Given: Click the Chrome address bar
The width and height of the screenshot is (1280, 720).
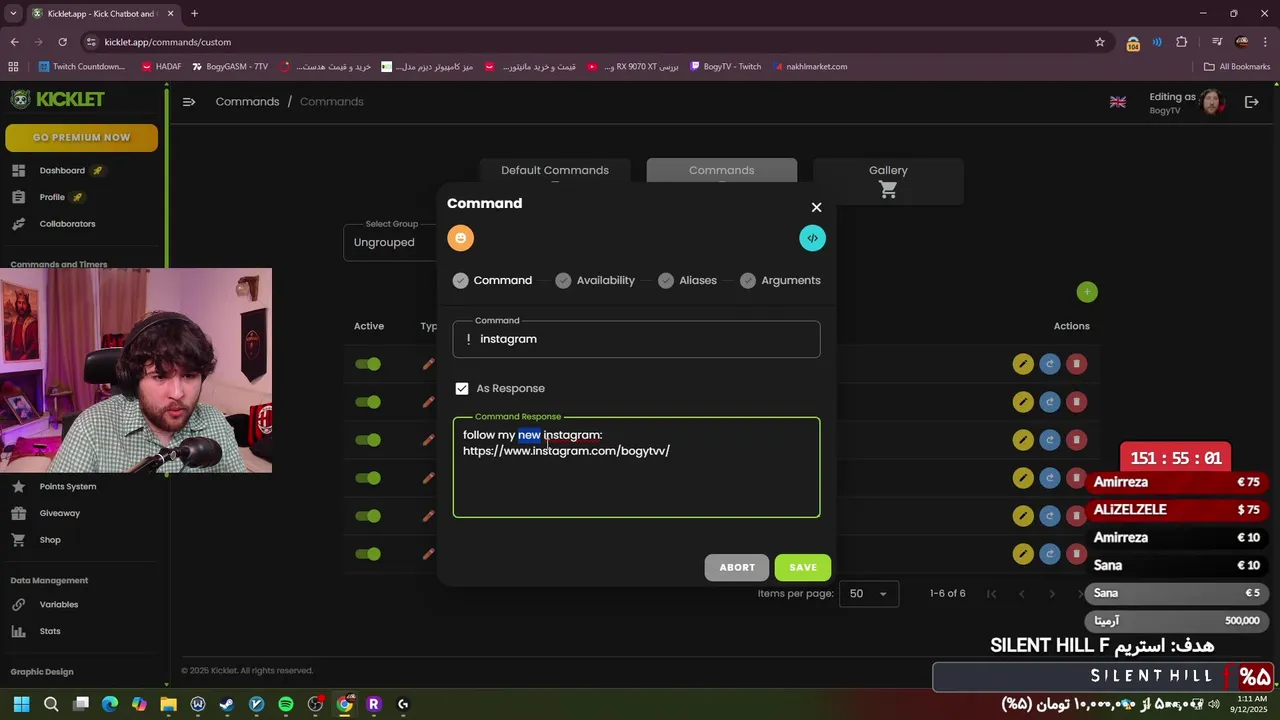Looking at the screenshot, I should coord(590,42).
